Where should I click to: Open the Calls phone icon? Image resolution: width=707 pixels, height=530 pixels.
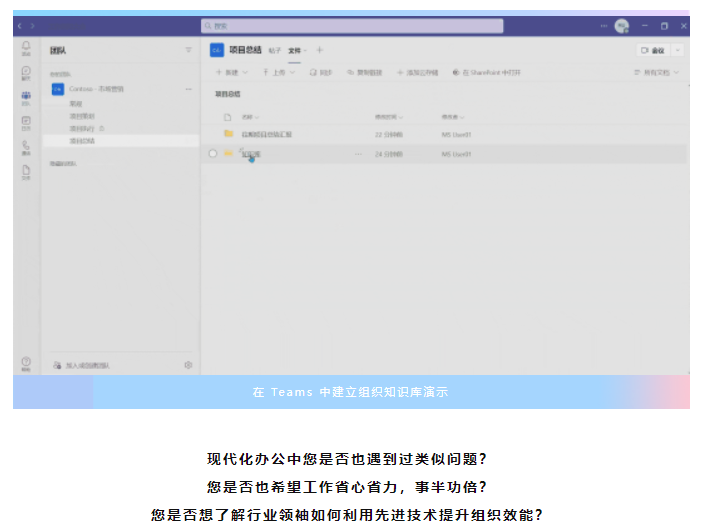point(26,147)
